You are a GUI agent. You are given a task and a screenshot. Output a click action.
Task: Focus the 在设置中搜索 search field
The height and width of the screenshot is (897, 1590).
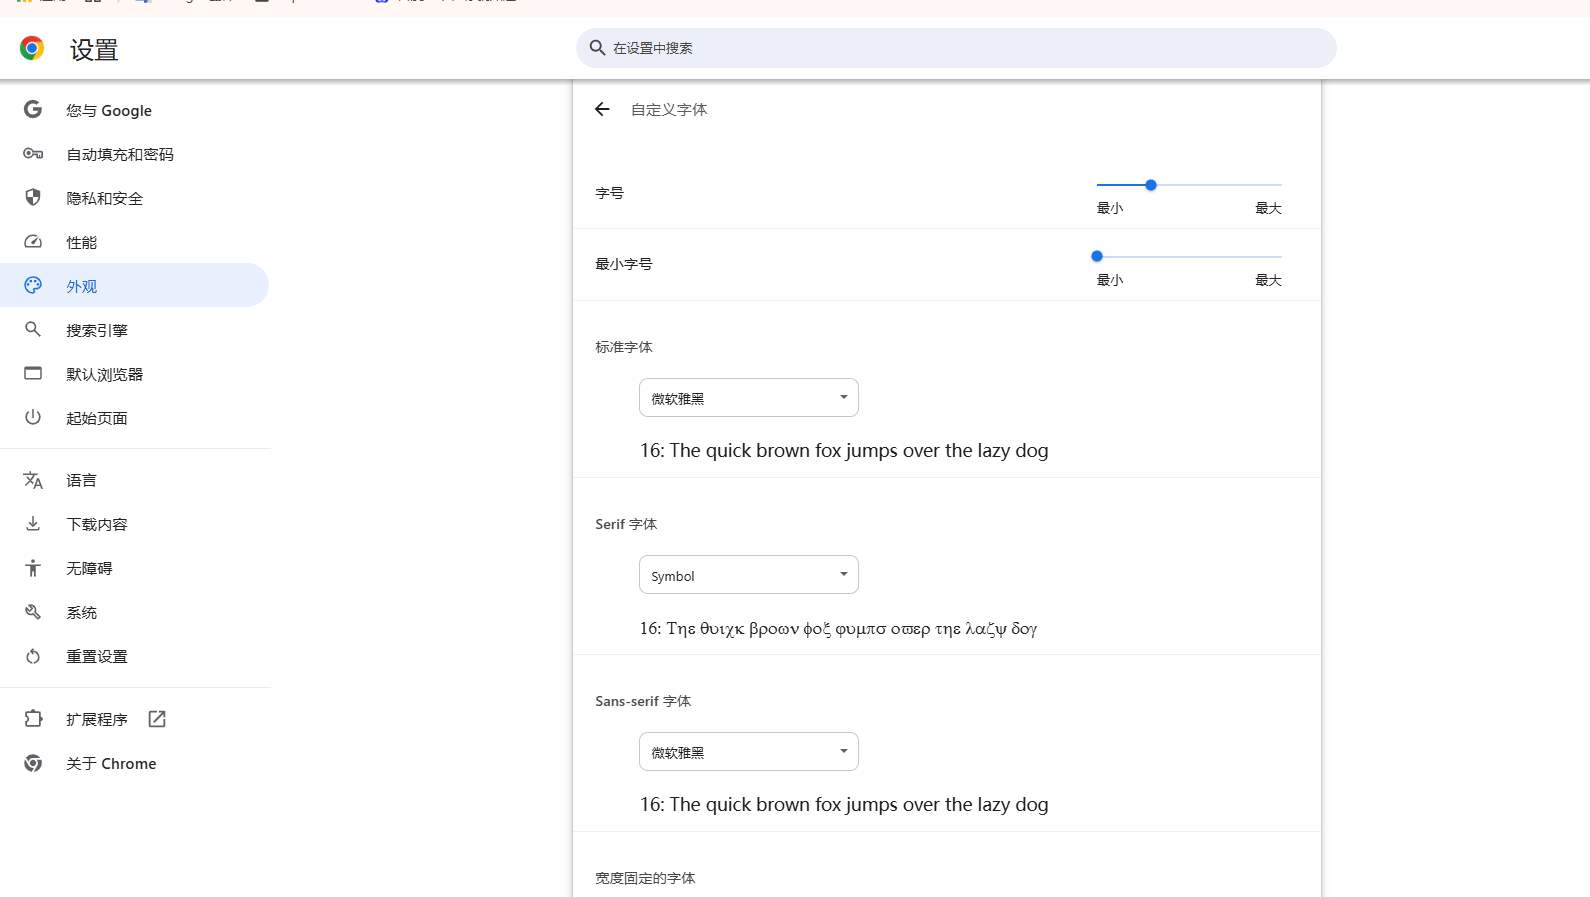pos(956,48)
